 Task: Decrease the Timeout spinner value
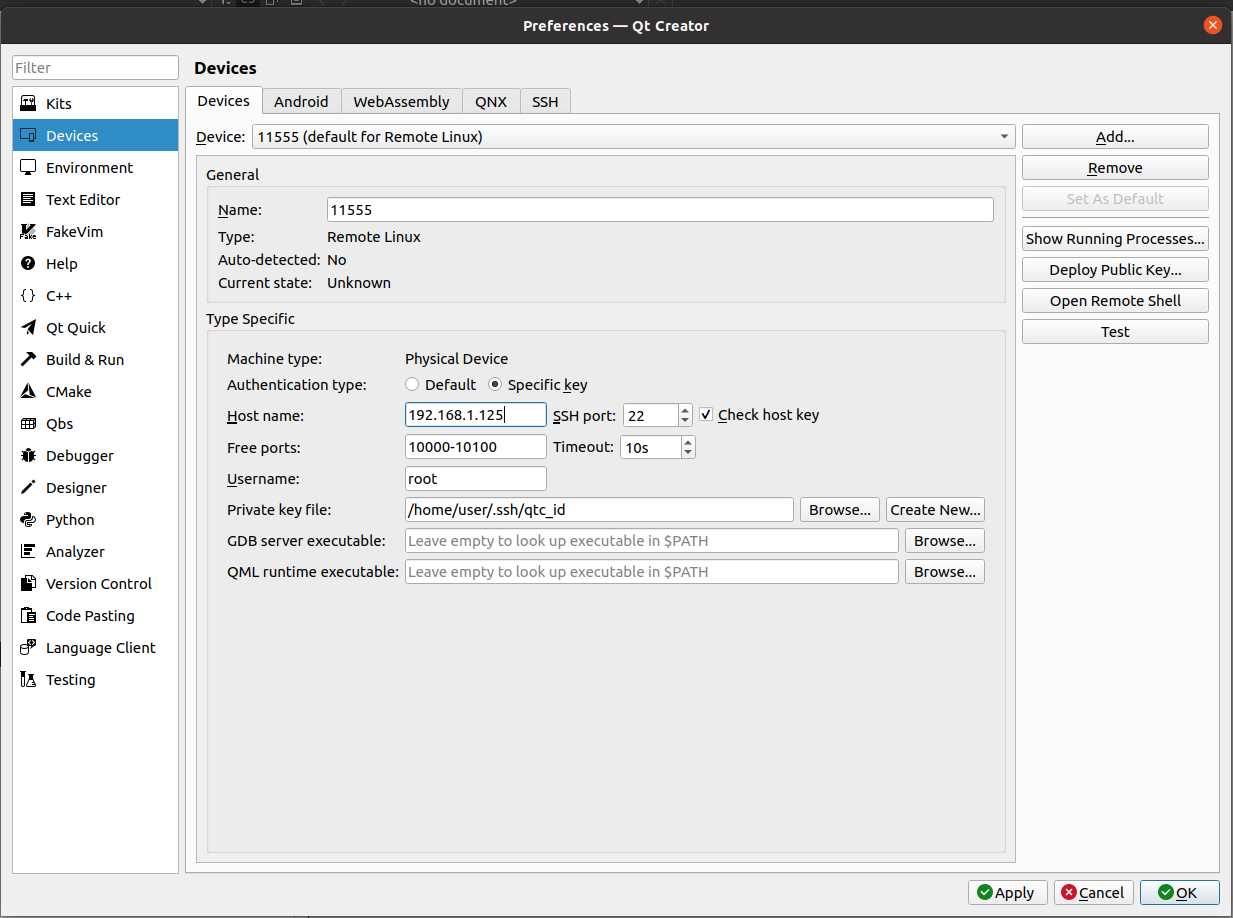pos(688,453)
